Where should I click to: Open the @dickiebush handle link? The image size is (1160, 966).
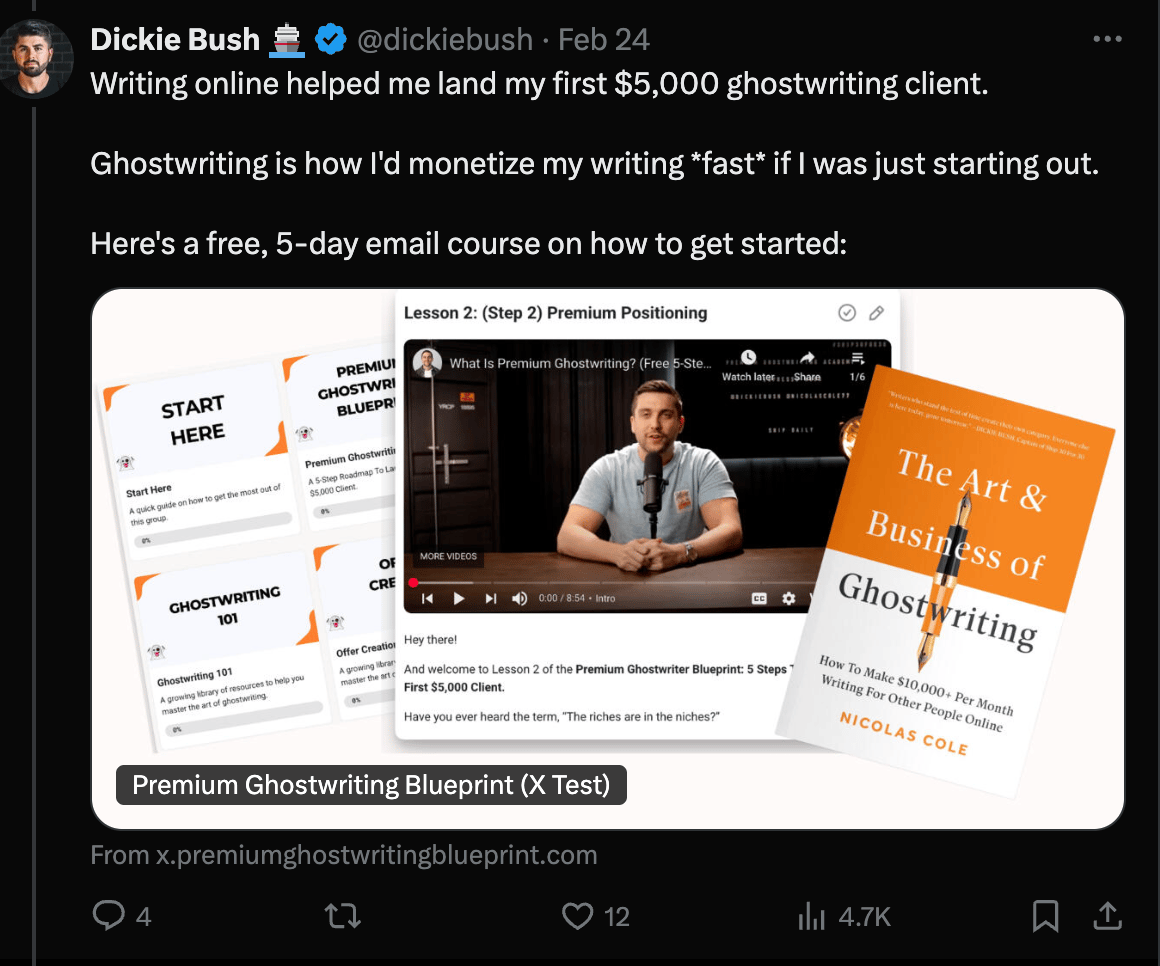pos(445,39)
